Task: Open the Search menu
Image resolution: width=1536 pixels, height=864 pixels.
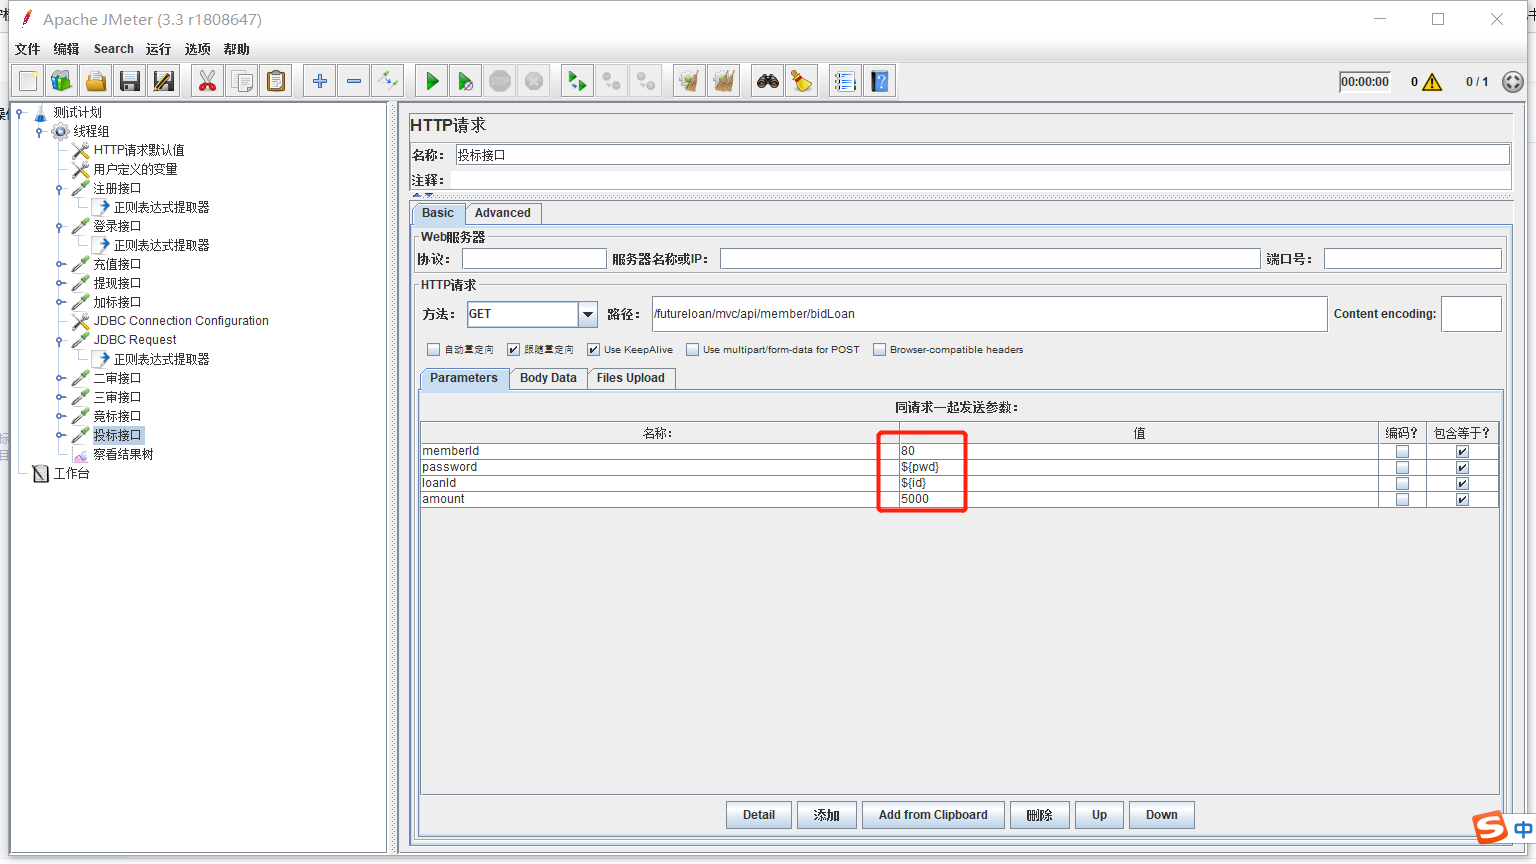Action: coord(114,49)
